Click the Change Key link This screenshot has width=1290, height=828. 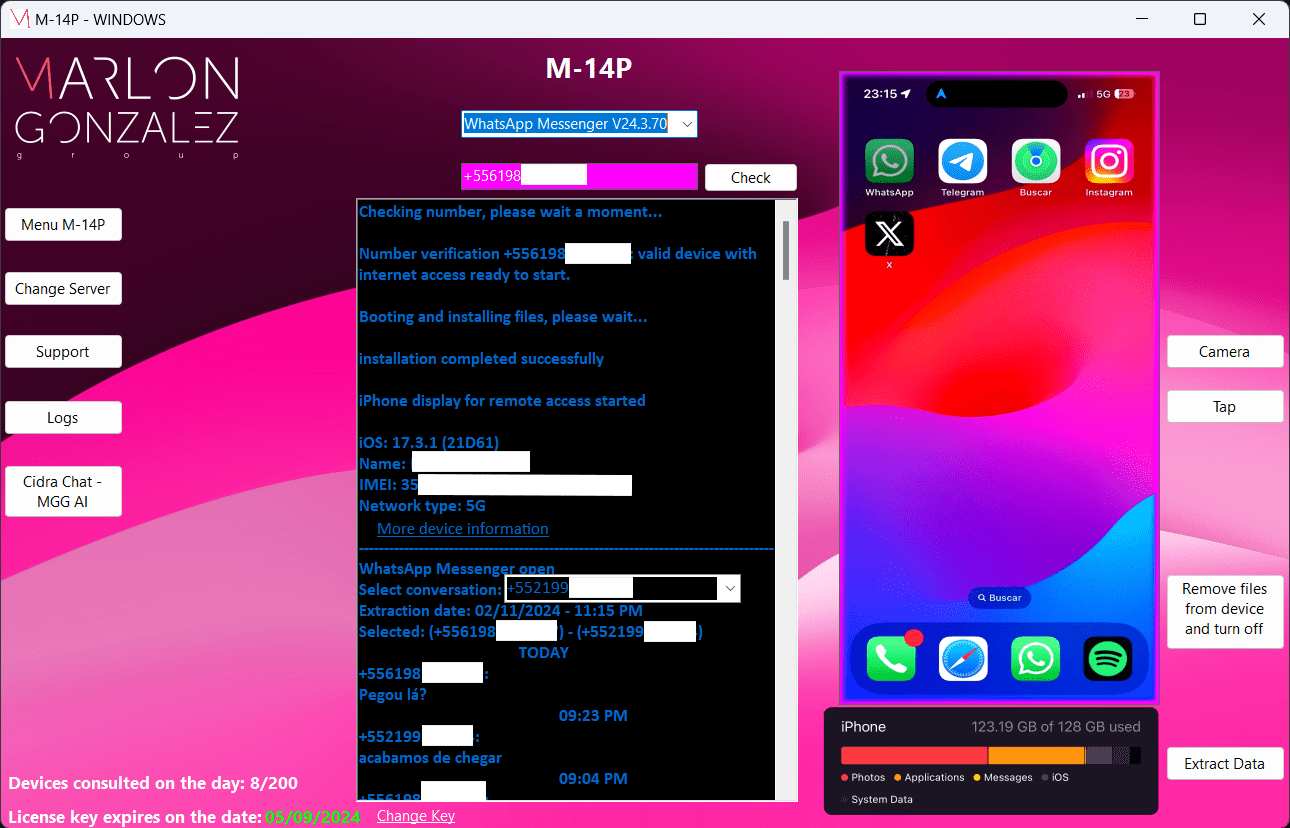[416, 816]
